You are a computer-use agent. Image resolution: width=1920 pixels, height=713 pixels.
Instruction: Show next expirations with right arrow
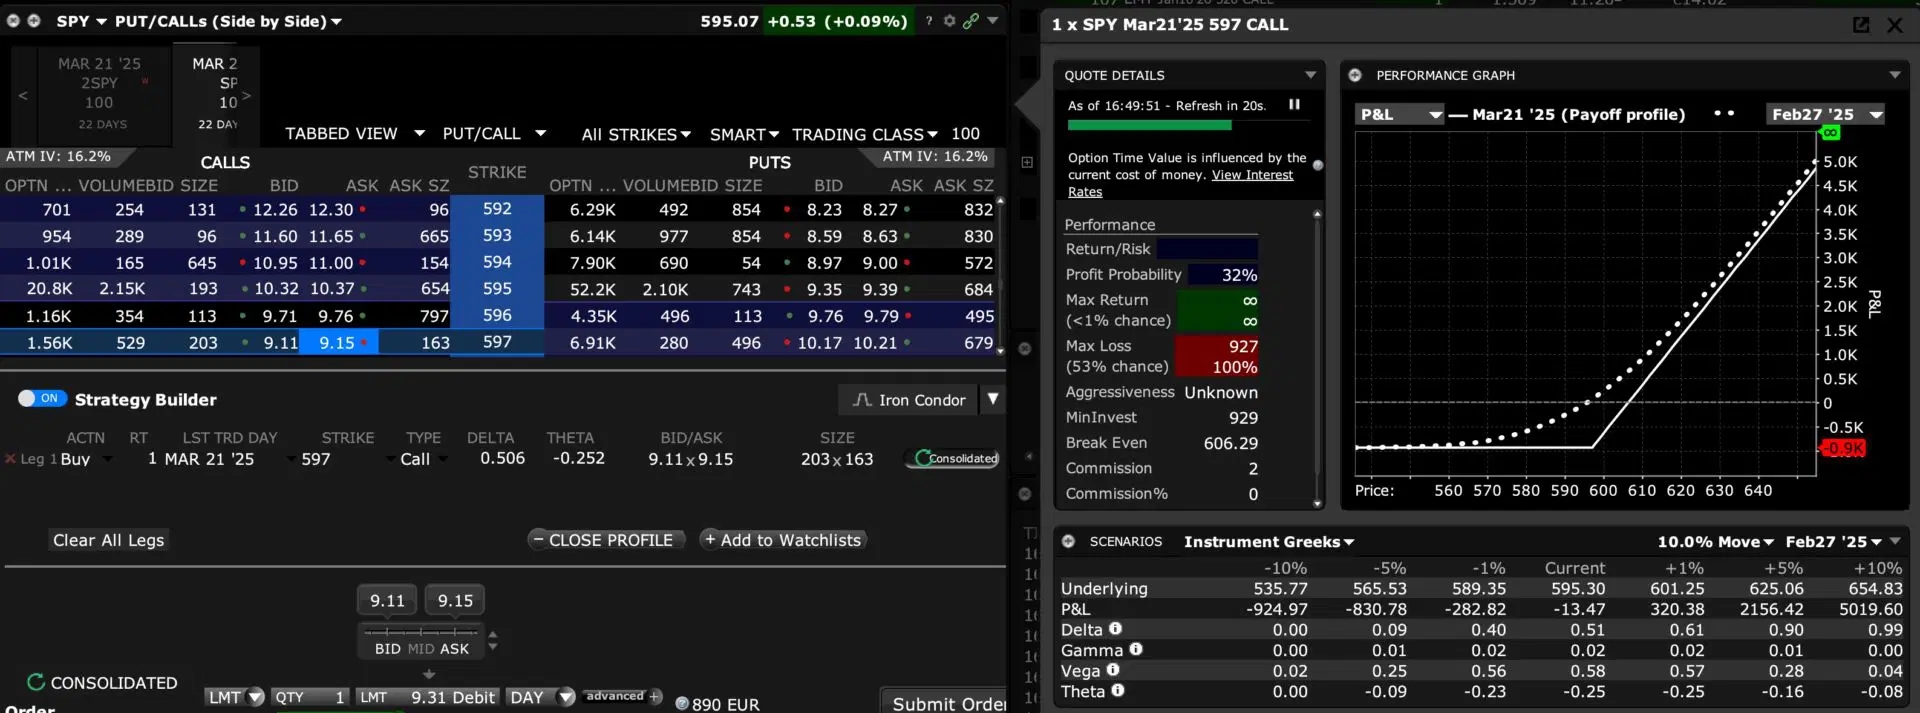coord(246,96)
